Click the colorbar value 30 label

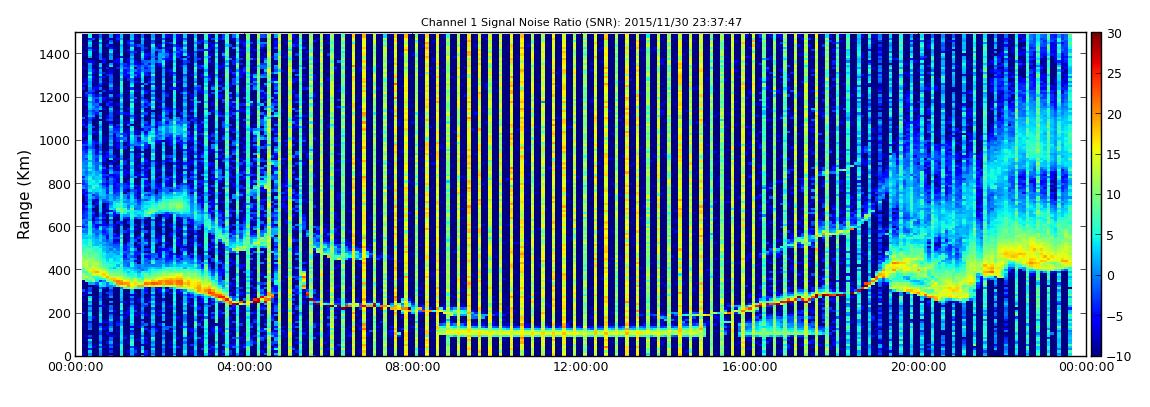point(1115,34)
